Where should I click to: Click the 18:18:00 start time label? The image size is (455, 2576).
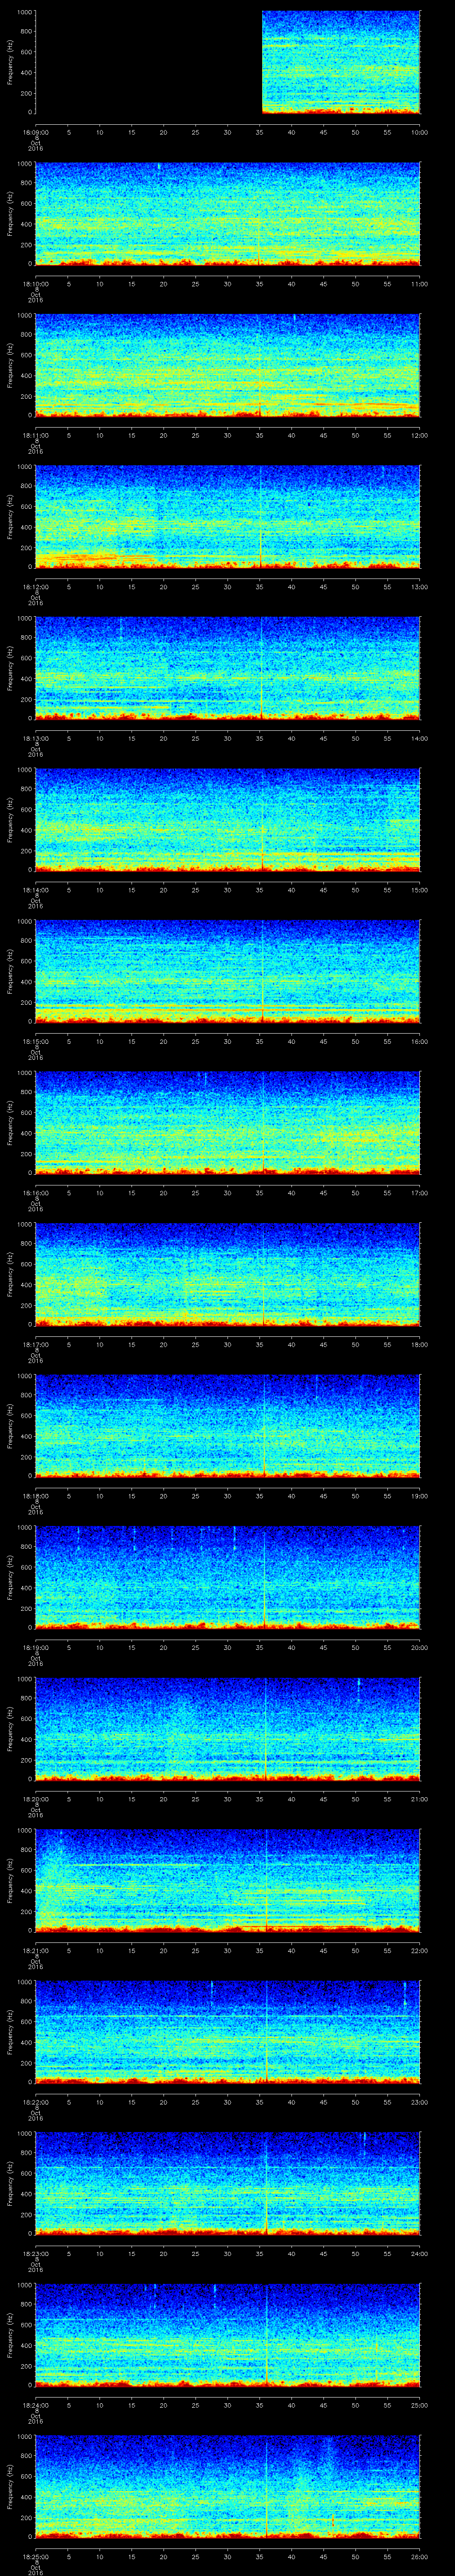coord(36,1496)
